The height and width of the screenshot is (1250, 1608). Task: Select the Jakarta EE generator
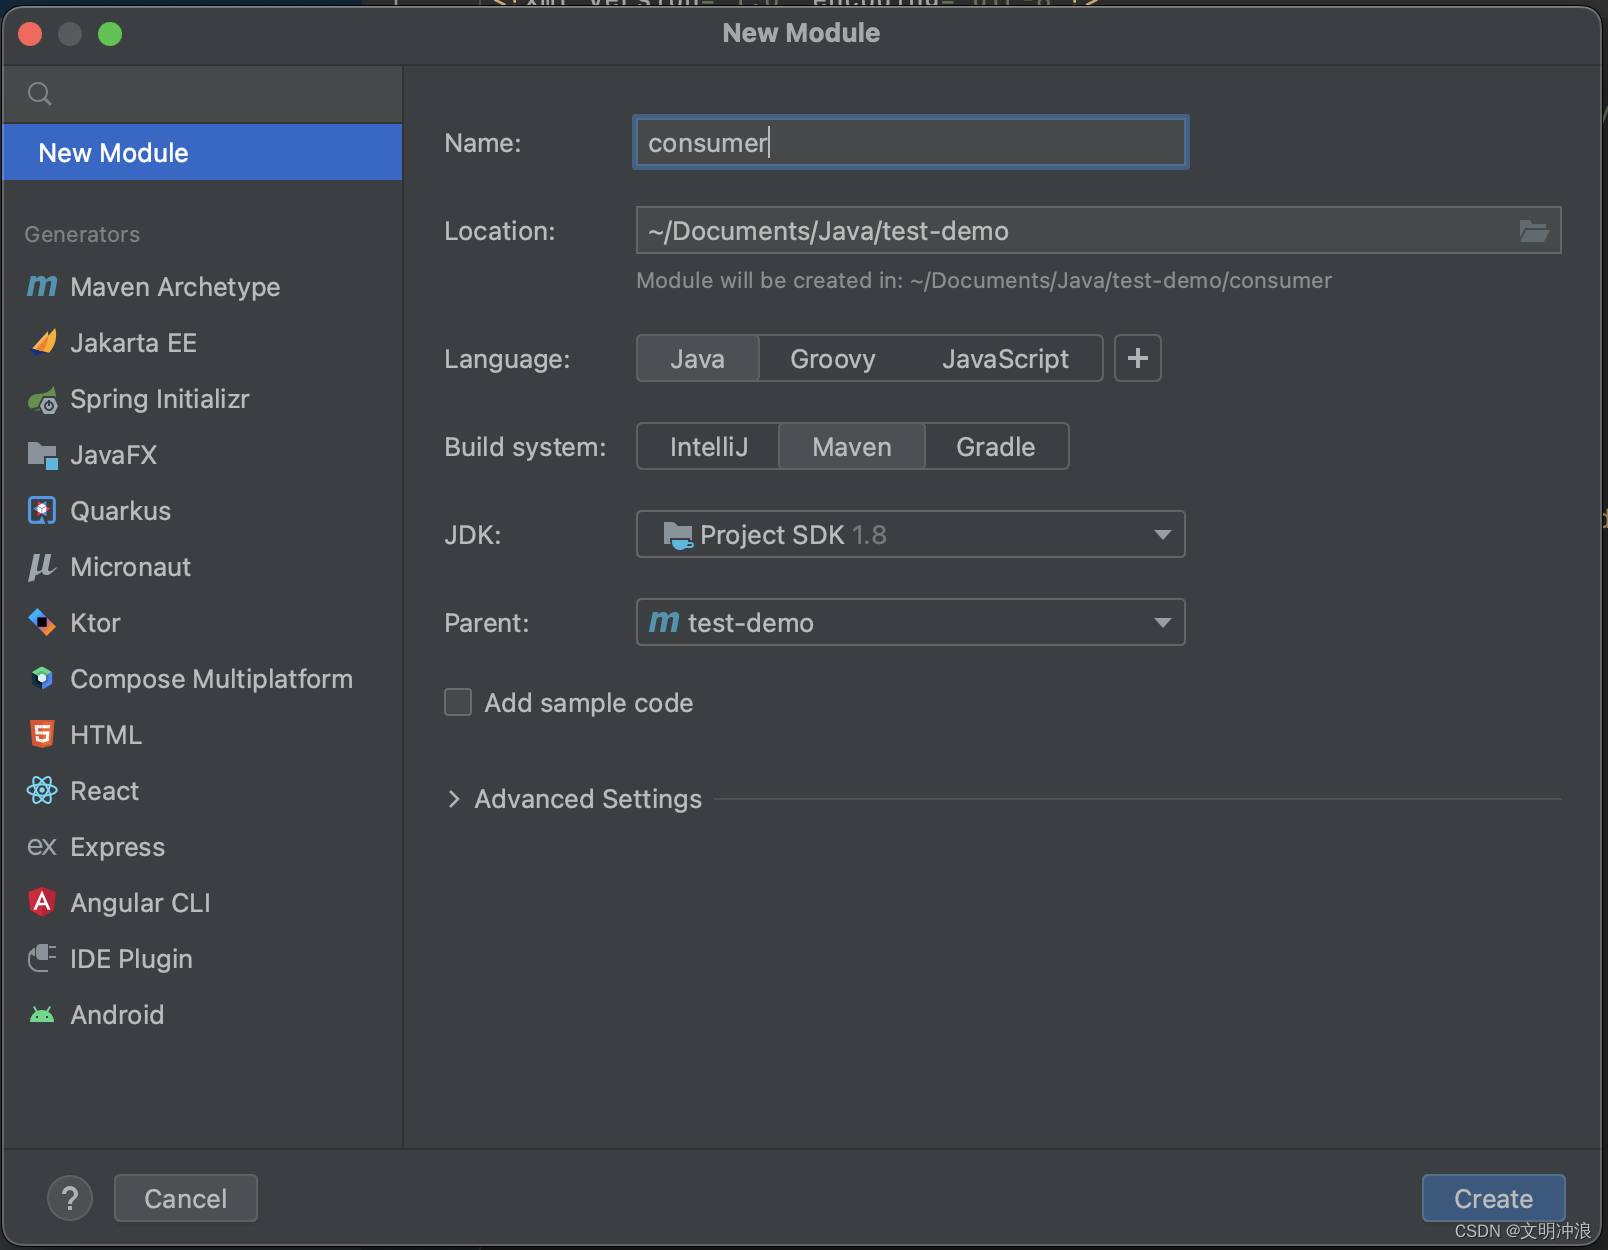pos(133,343)
